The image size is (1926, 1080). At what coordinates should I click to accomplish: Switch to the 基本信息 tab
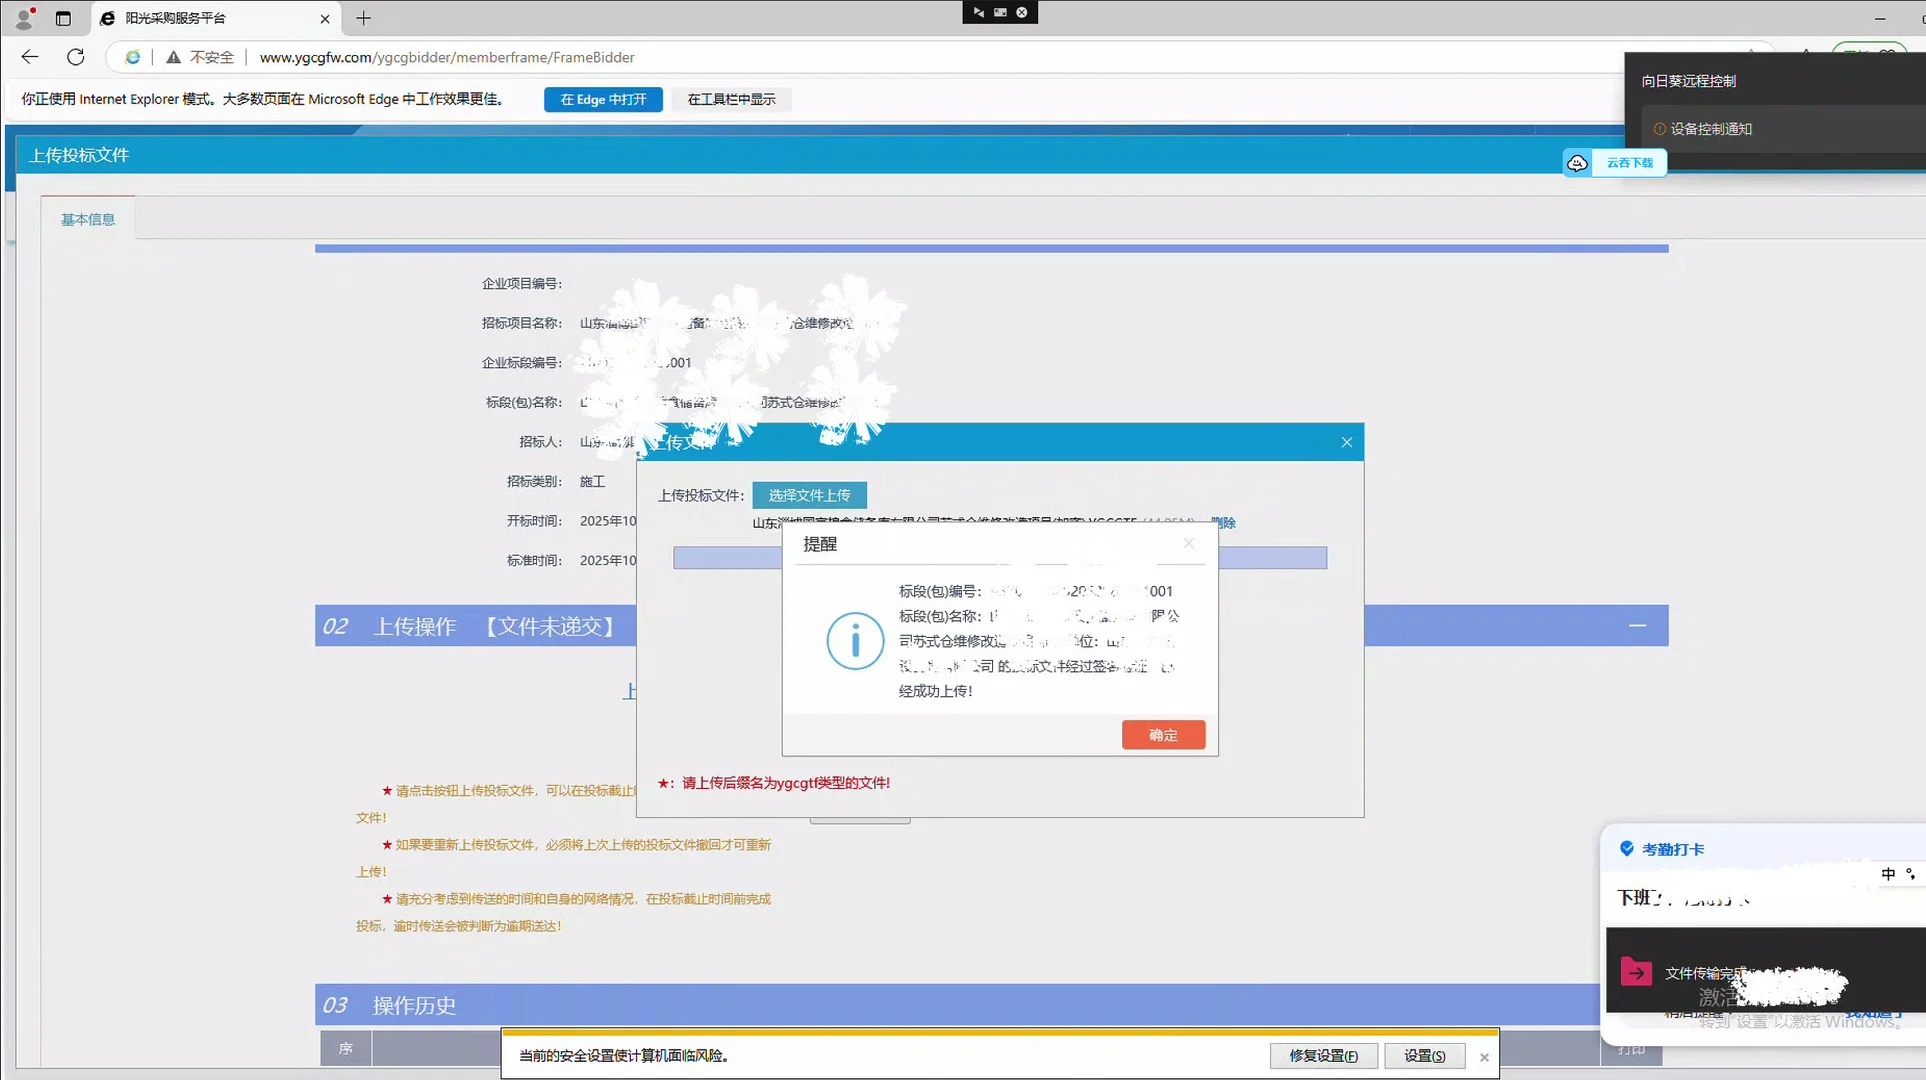88,219
